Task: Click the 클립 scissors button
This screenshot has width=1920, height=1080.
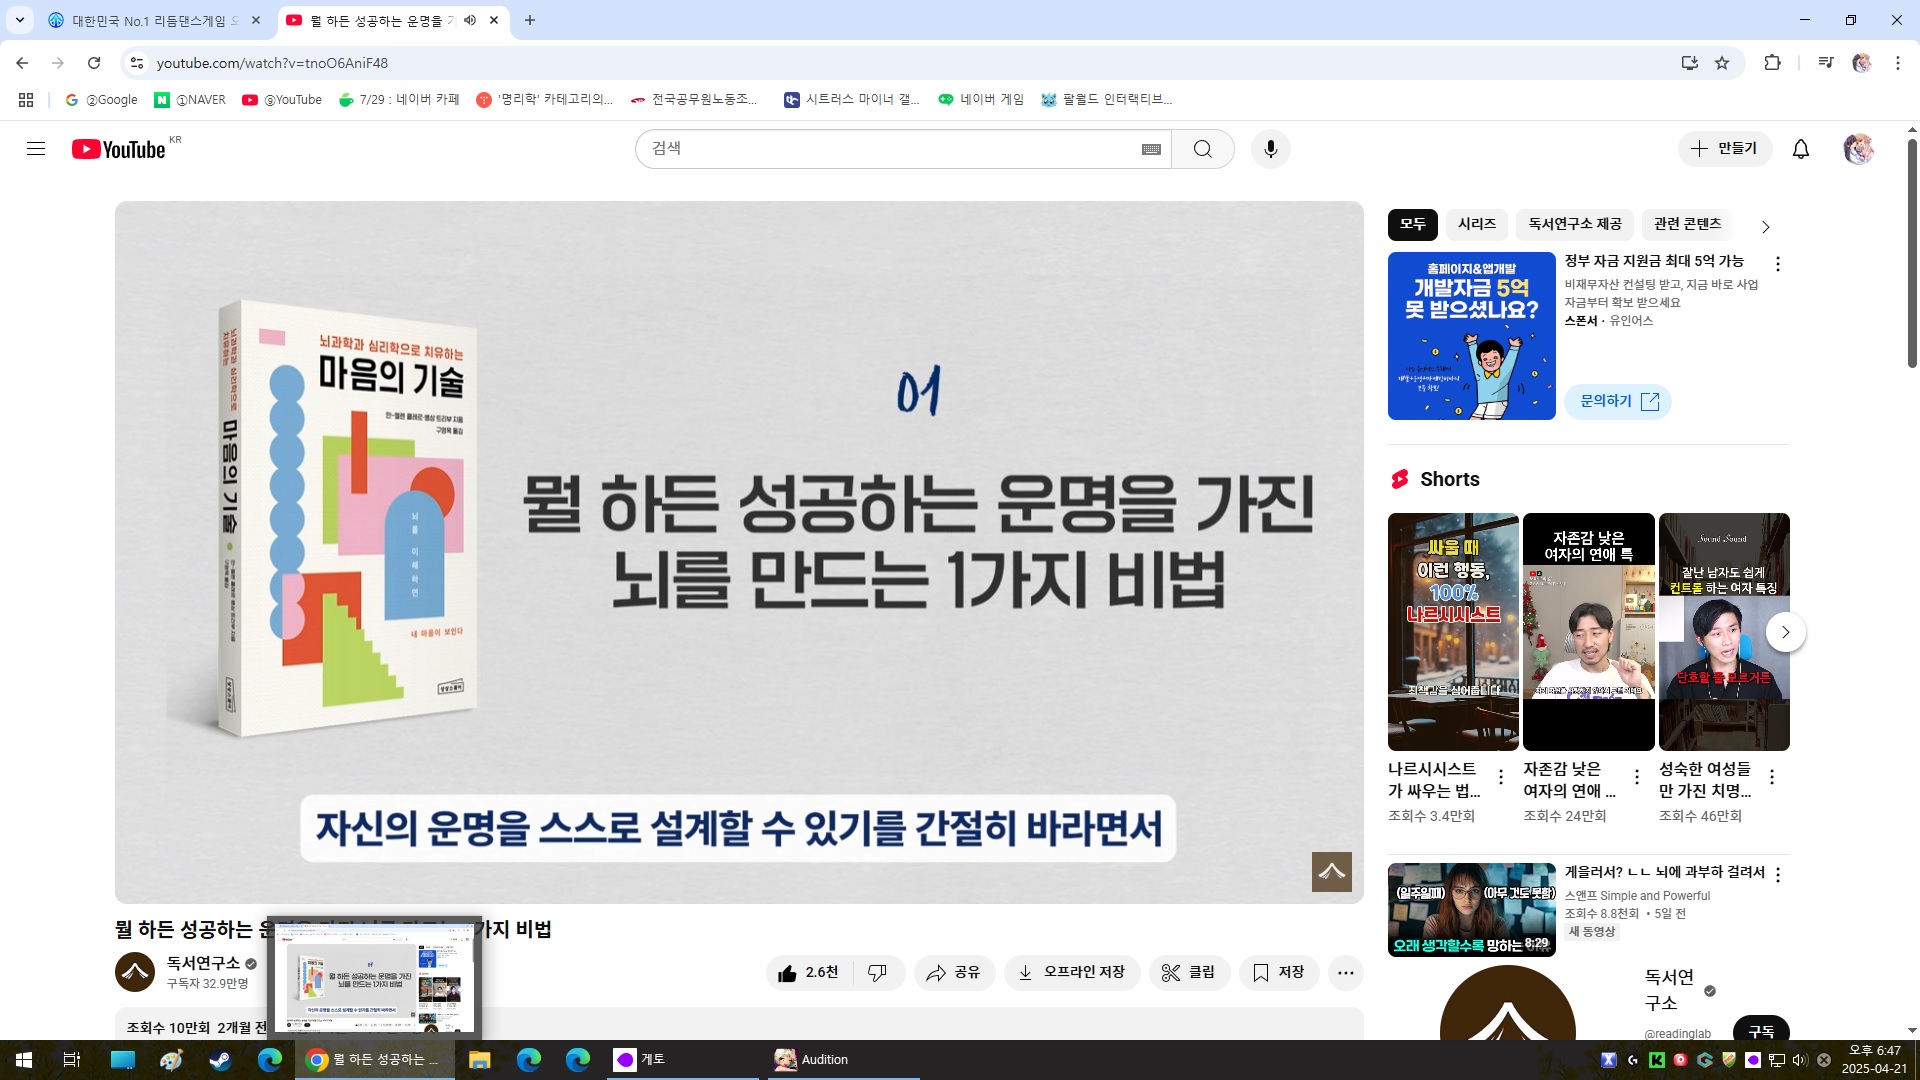Action: [1189, 972]
